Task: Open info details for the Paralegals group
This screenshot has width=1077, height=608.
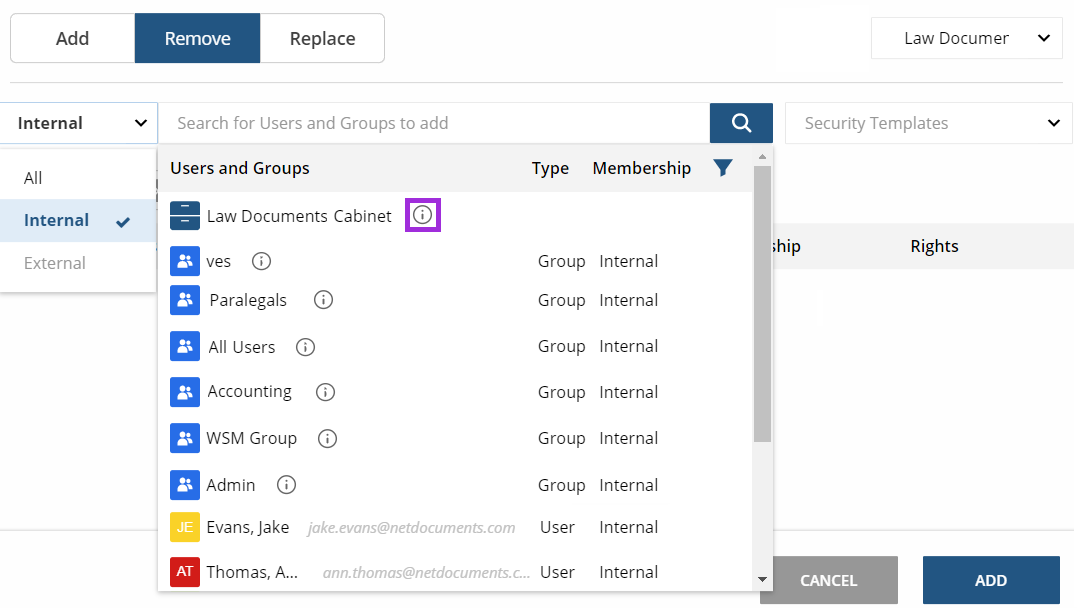Action: click(323, 299)
